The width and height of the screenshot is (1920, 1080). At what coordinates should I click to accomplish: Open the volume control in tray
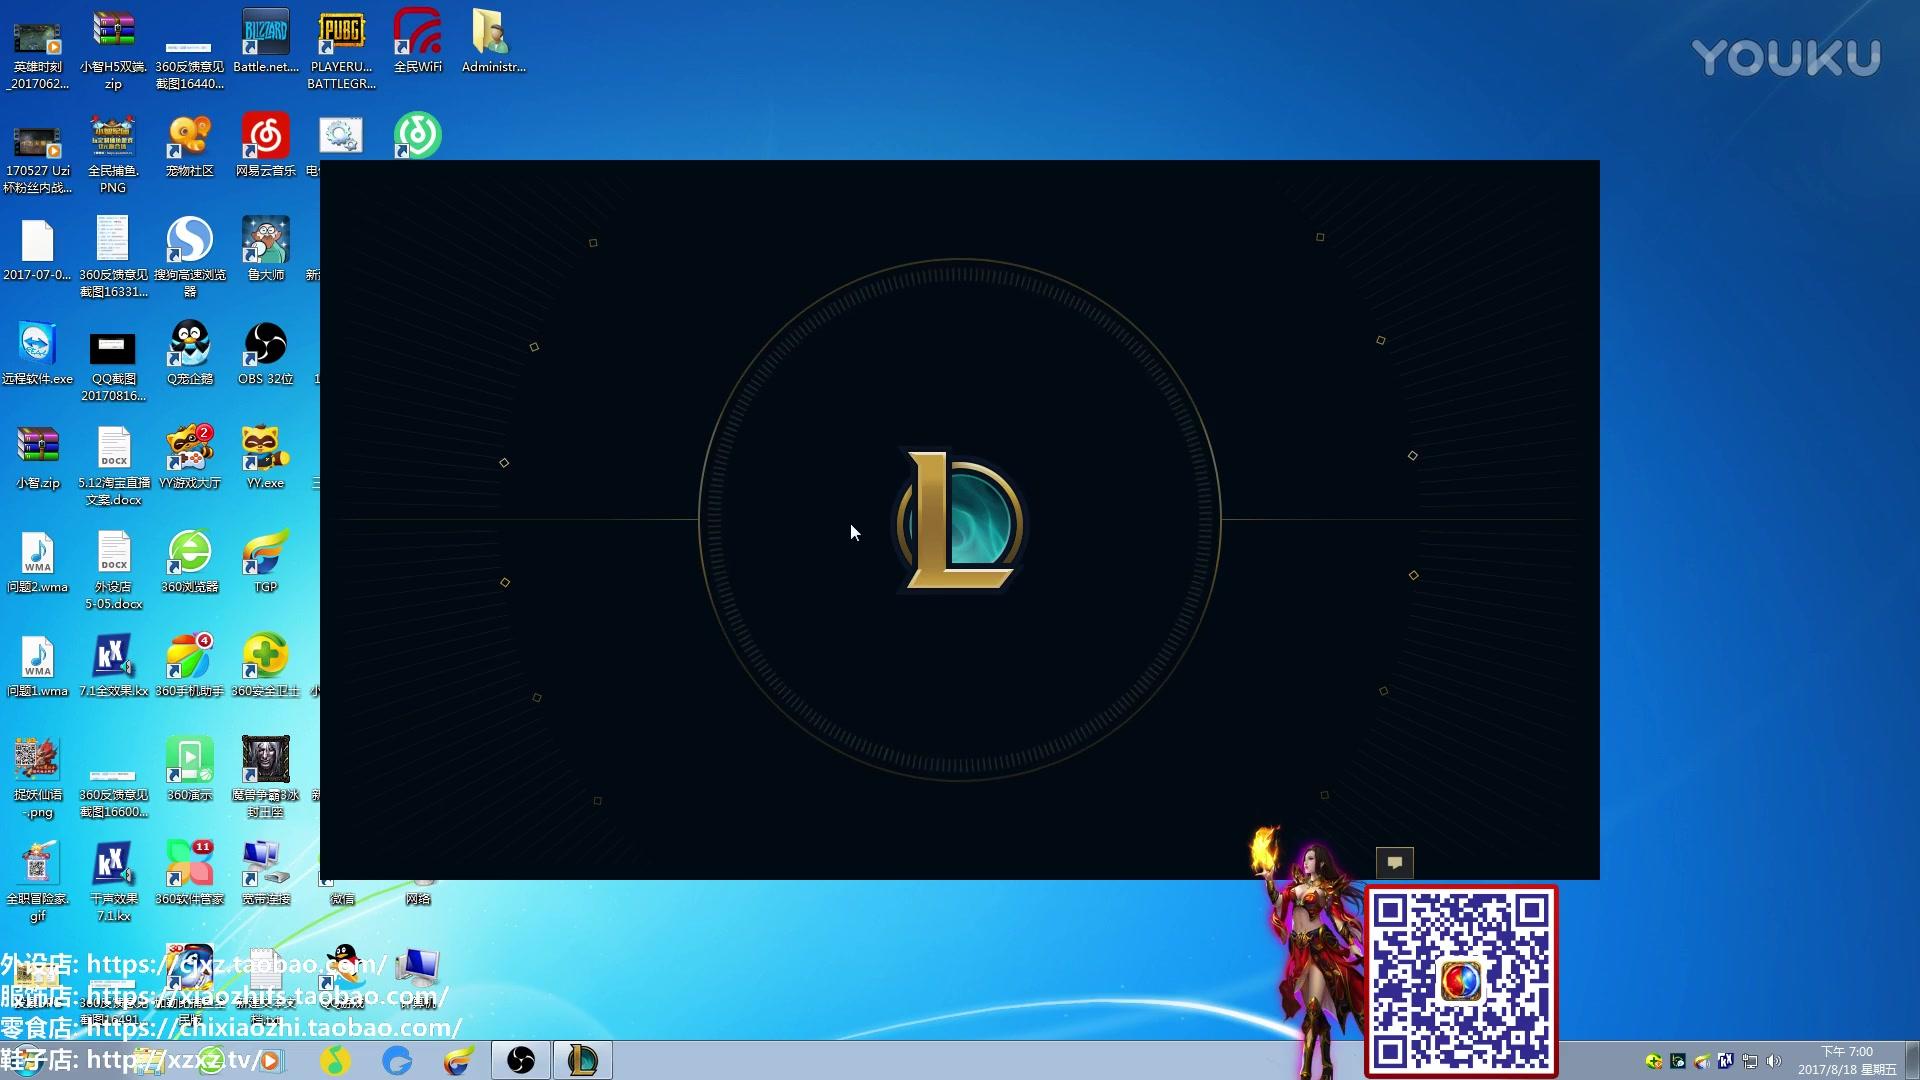[1773, 1061]
